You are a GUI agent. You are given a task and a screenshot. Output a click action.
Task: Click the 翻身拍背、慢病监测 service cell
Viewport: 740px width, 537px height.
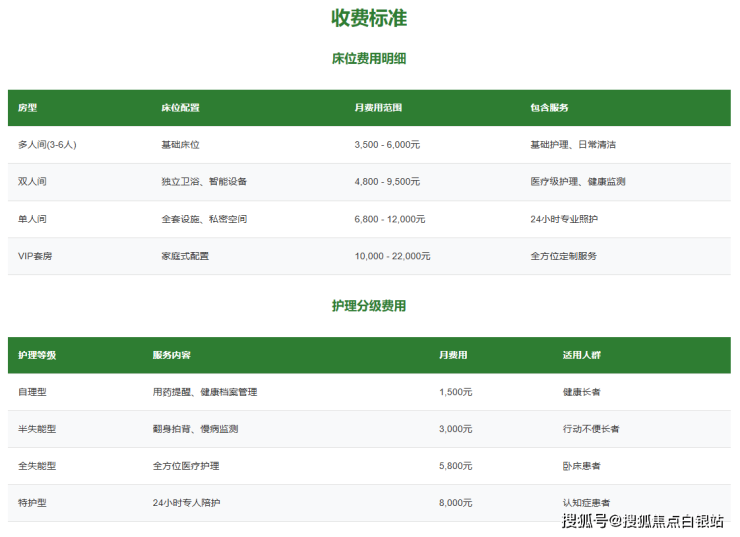point(195,429)
